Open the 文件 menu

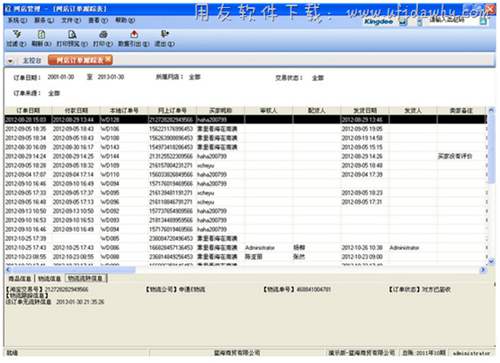(71, 21)
